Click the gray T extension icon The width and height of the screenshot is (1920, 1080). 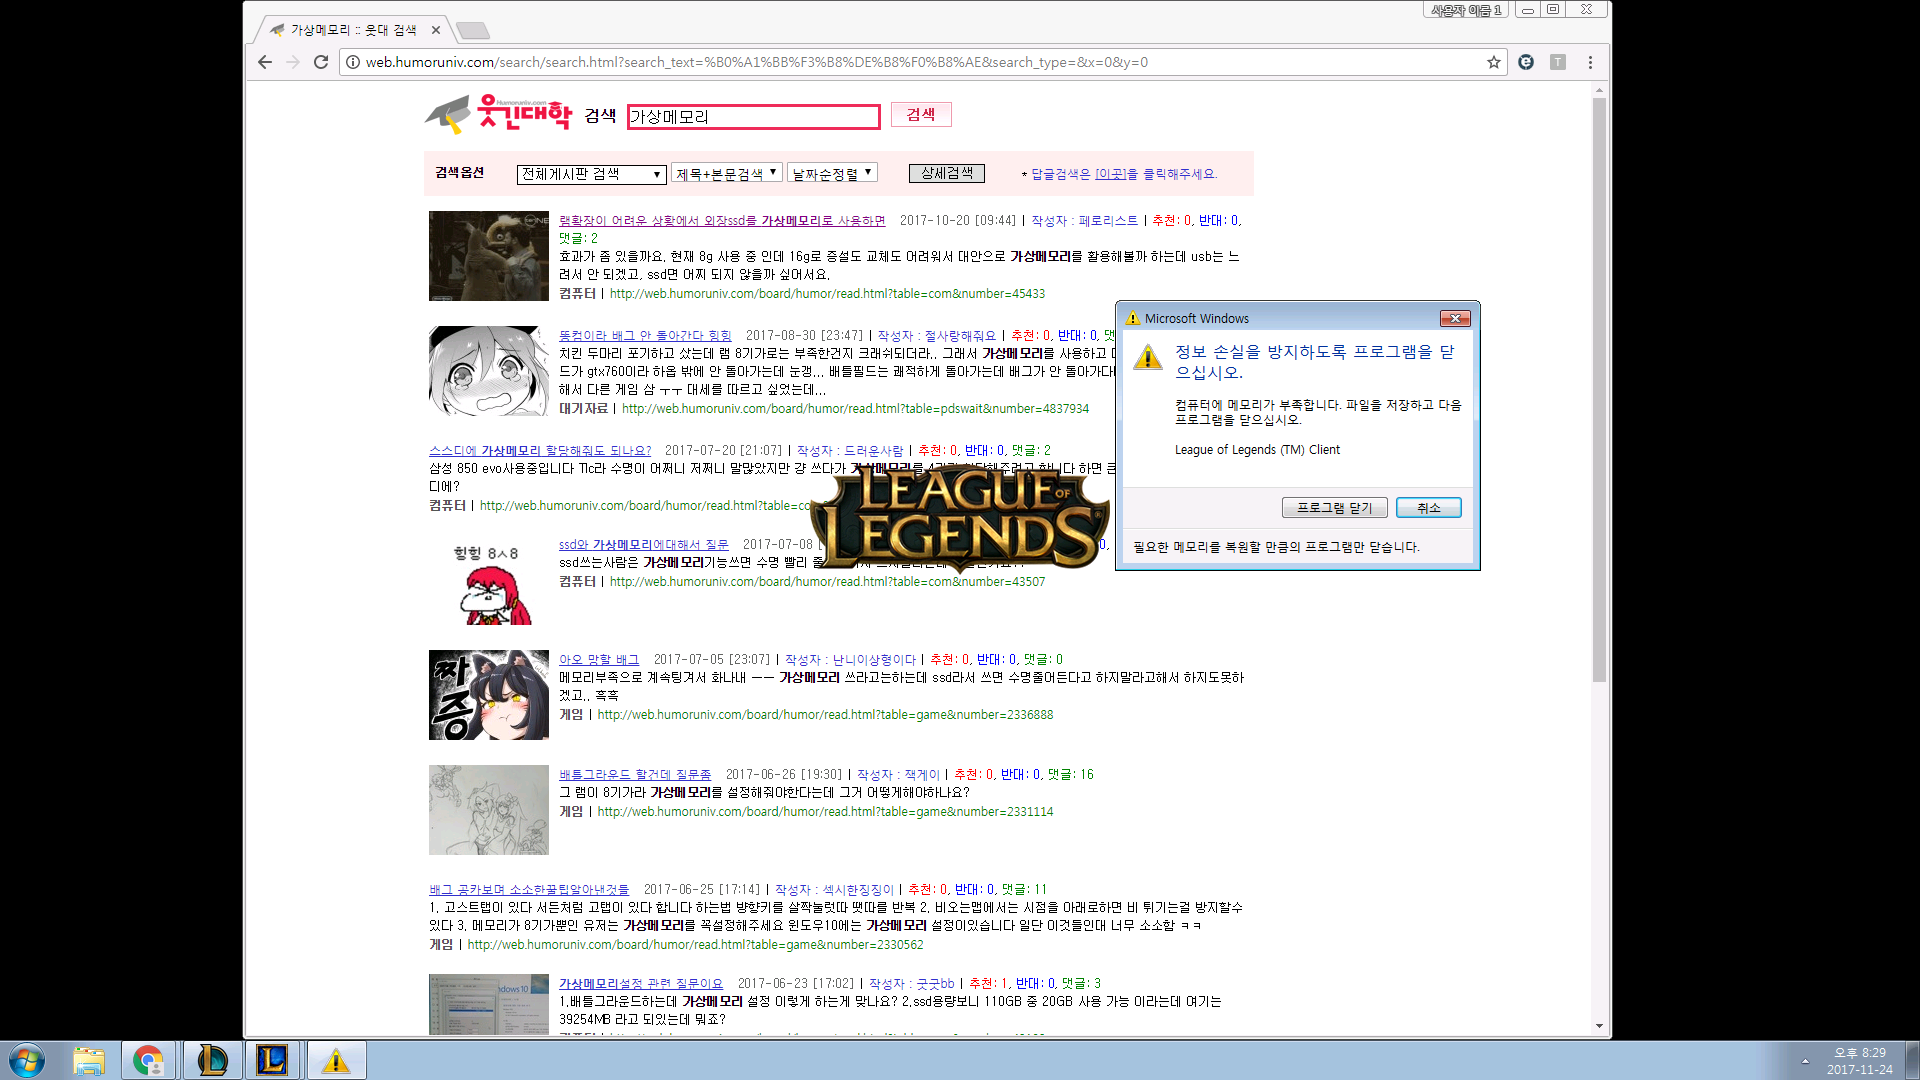click(x=1558, y=62)
